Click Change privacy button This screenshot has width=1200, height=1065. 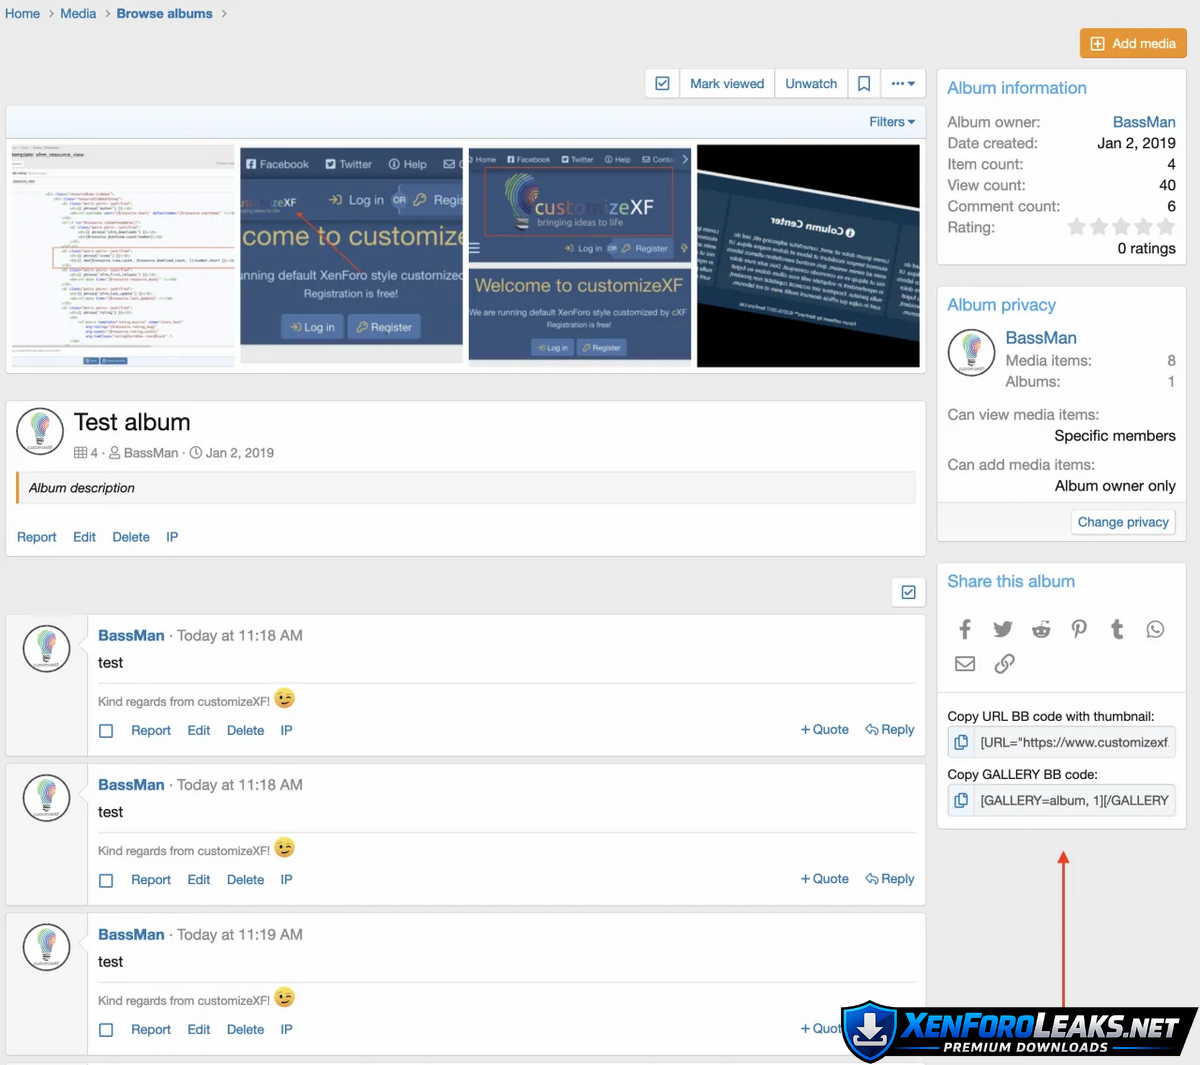[x=1123, y=522]
